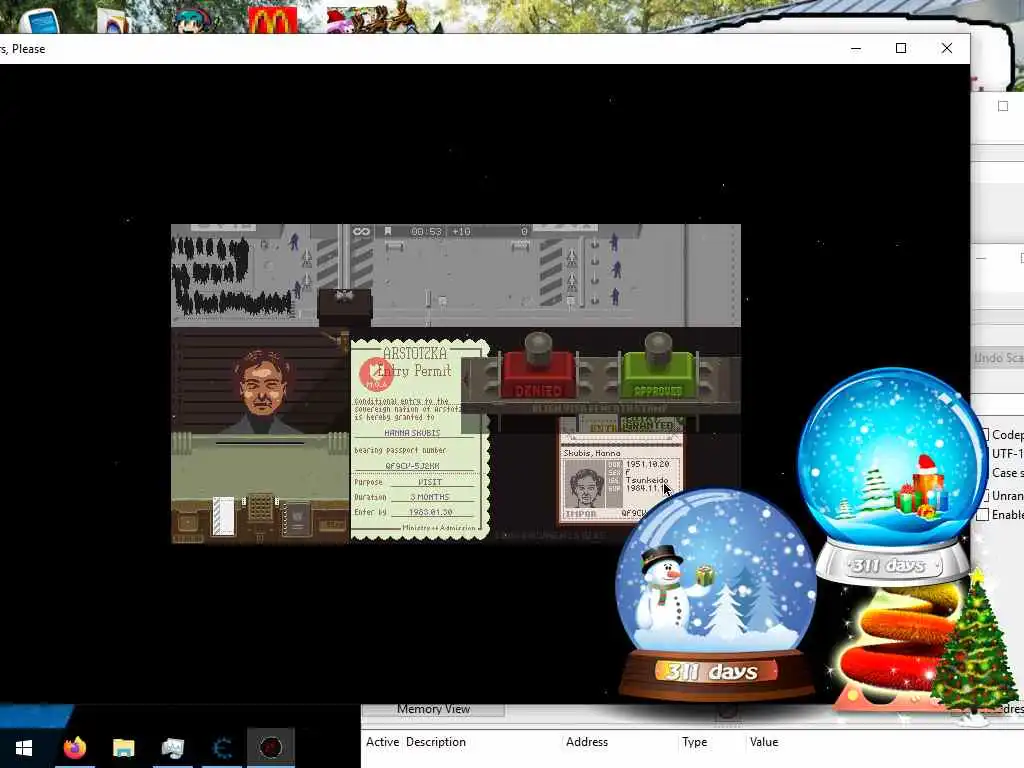This screenshot has width=1024, height=768.
Task: Select the Arstotzka Entry Permit document
Action: click(x=419, y=439)
